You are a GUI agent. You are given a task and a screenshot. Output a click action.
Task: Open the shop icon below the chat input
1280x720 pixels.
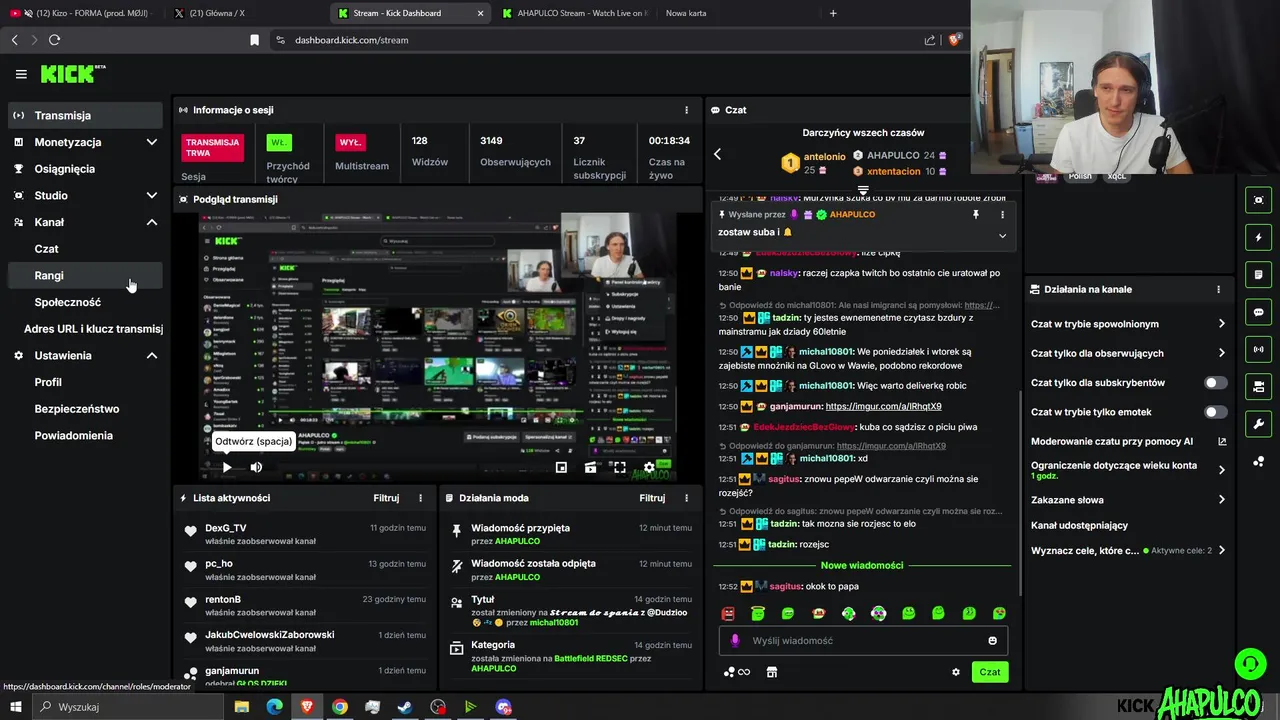[771, 672]
